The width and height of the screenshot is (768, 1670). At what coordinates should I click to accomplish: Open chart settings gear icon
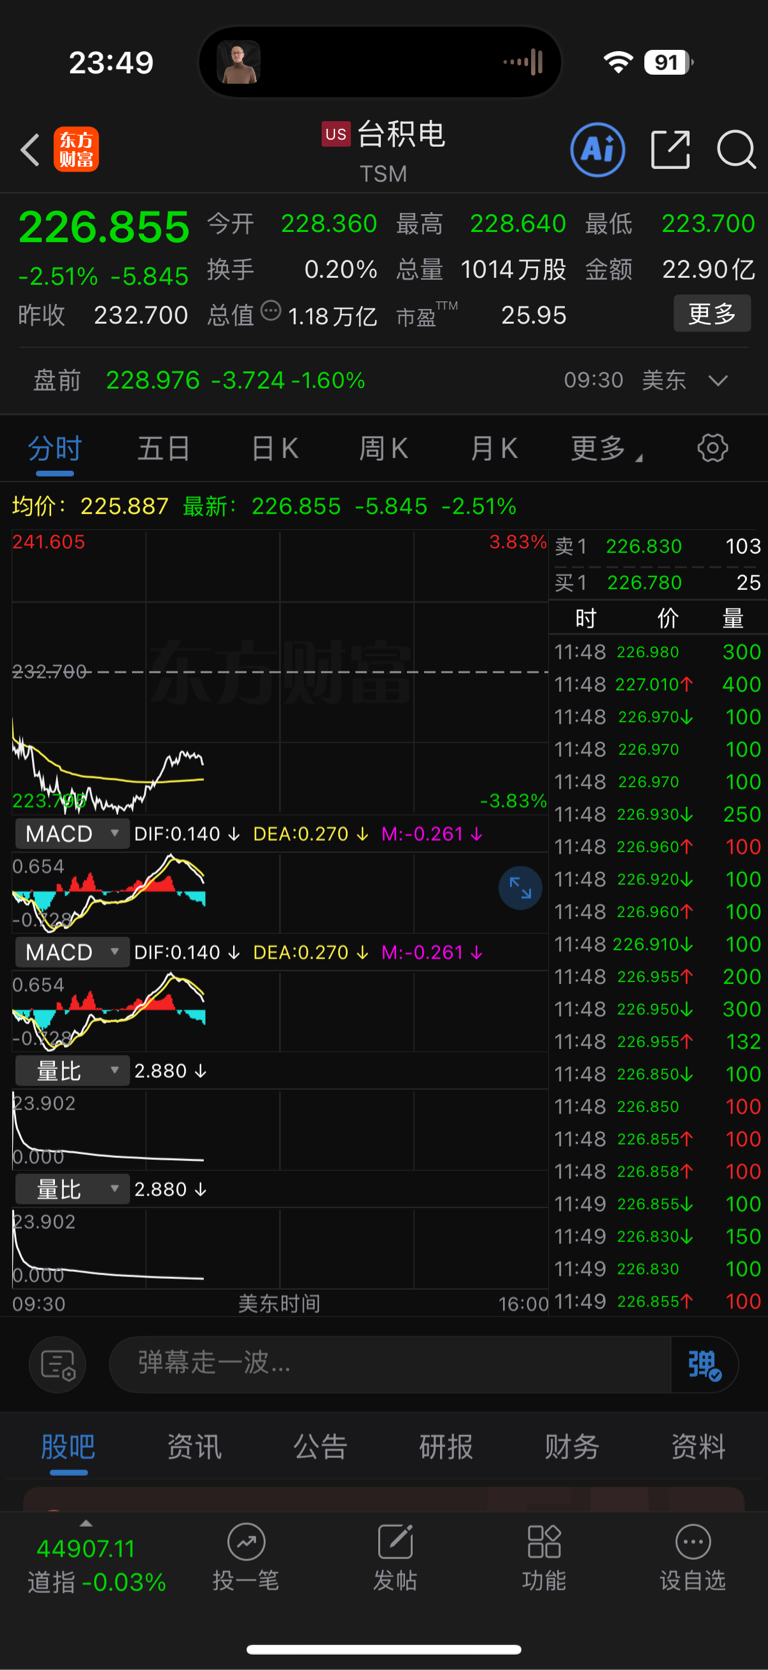tap(713, 448)
